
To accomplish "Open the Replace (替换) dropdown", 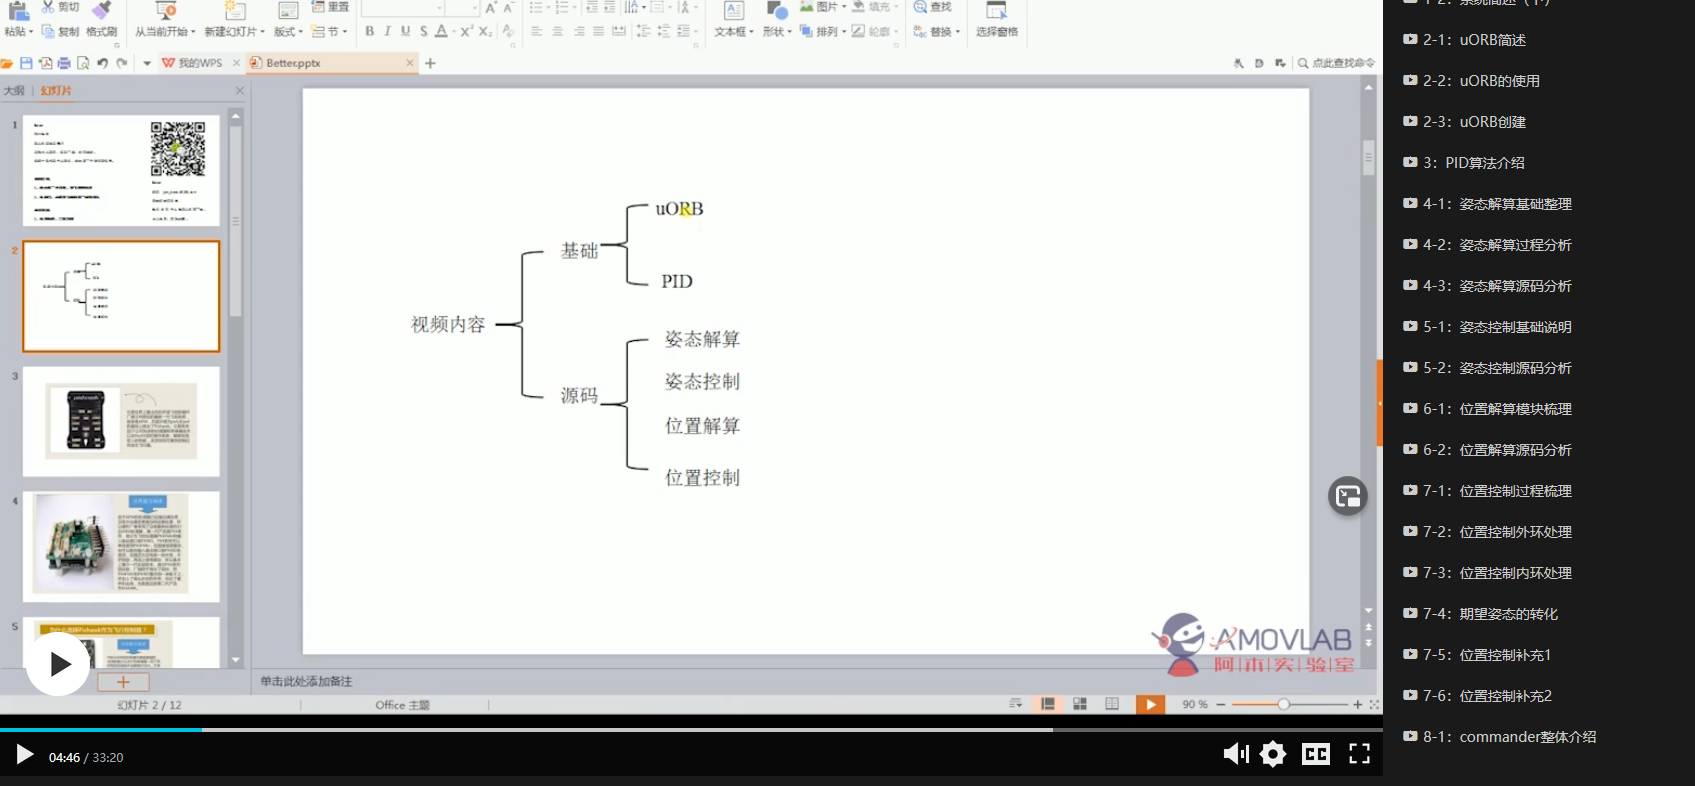I will click(x=937, y=32).
